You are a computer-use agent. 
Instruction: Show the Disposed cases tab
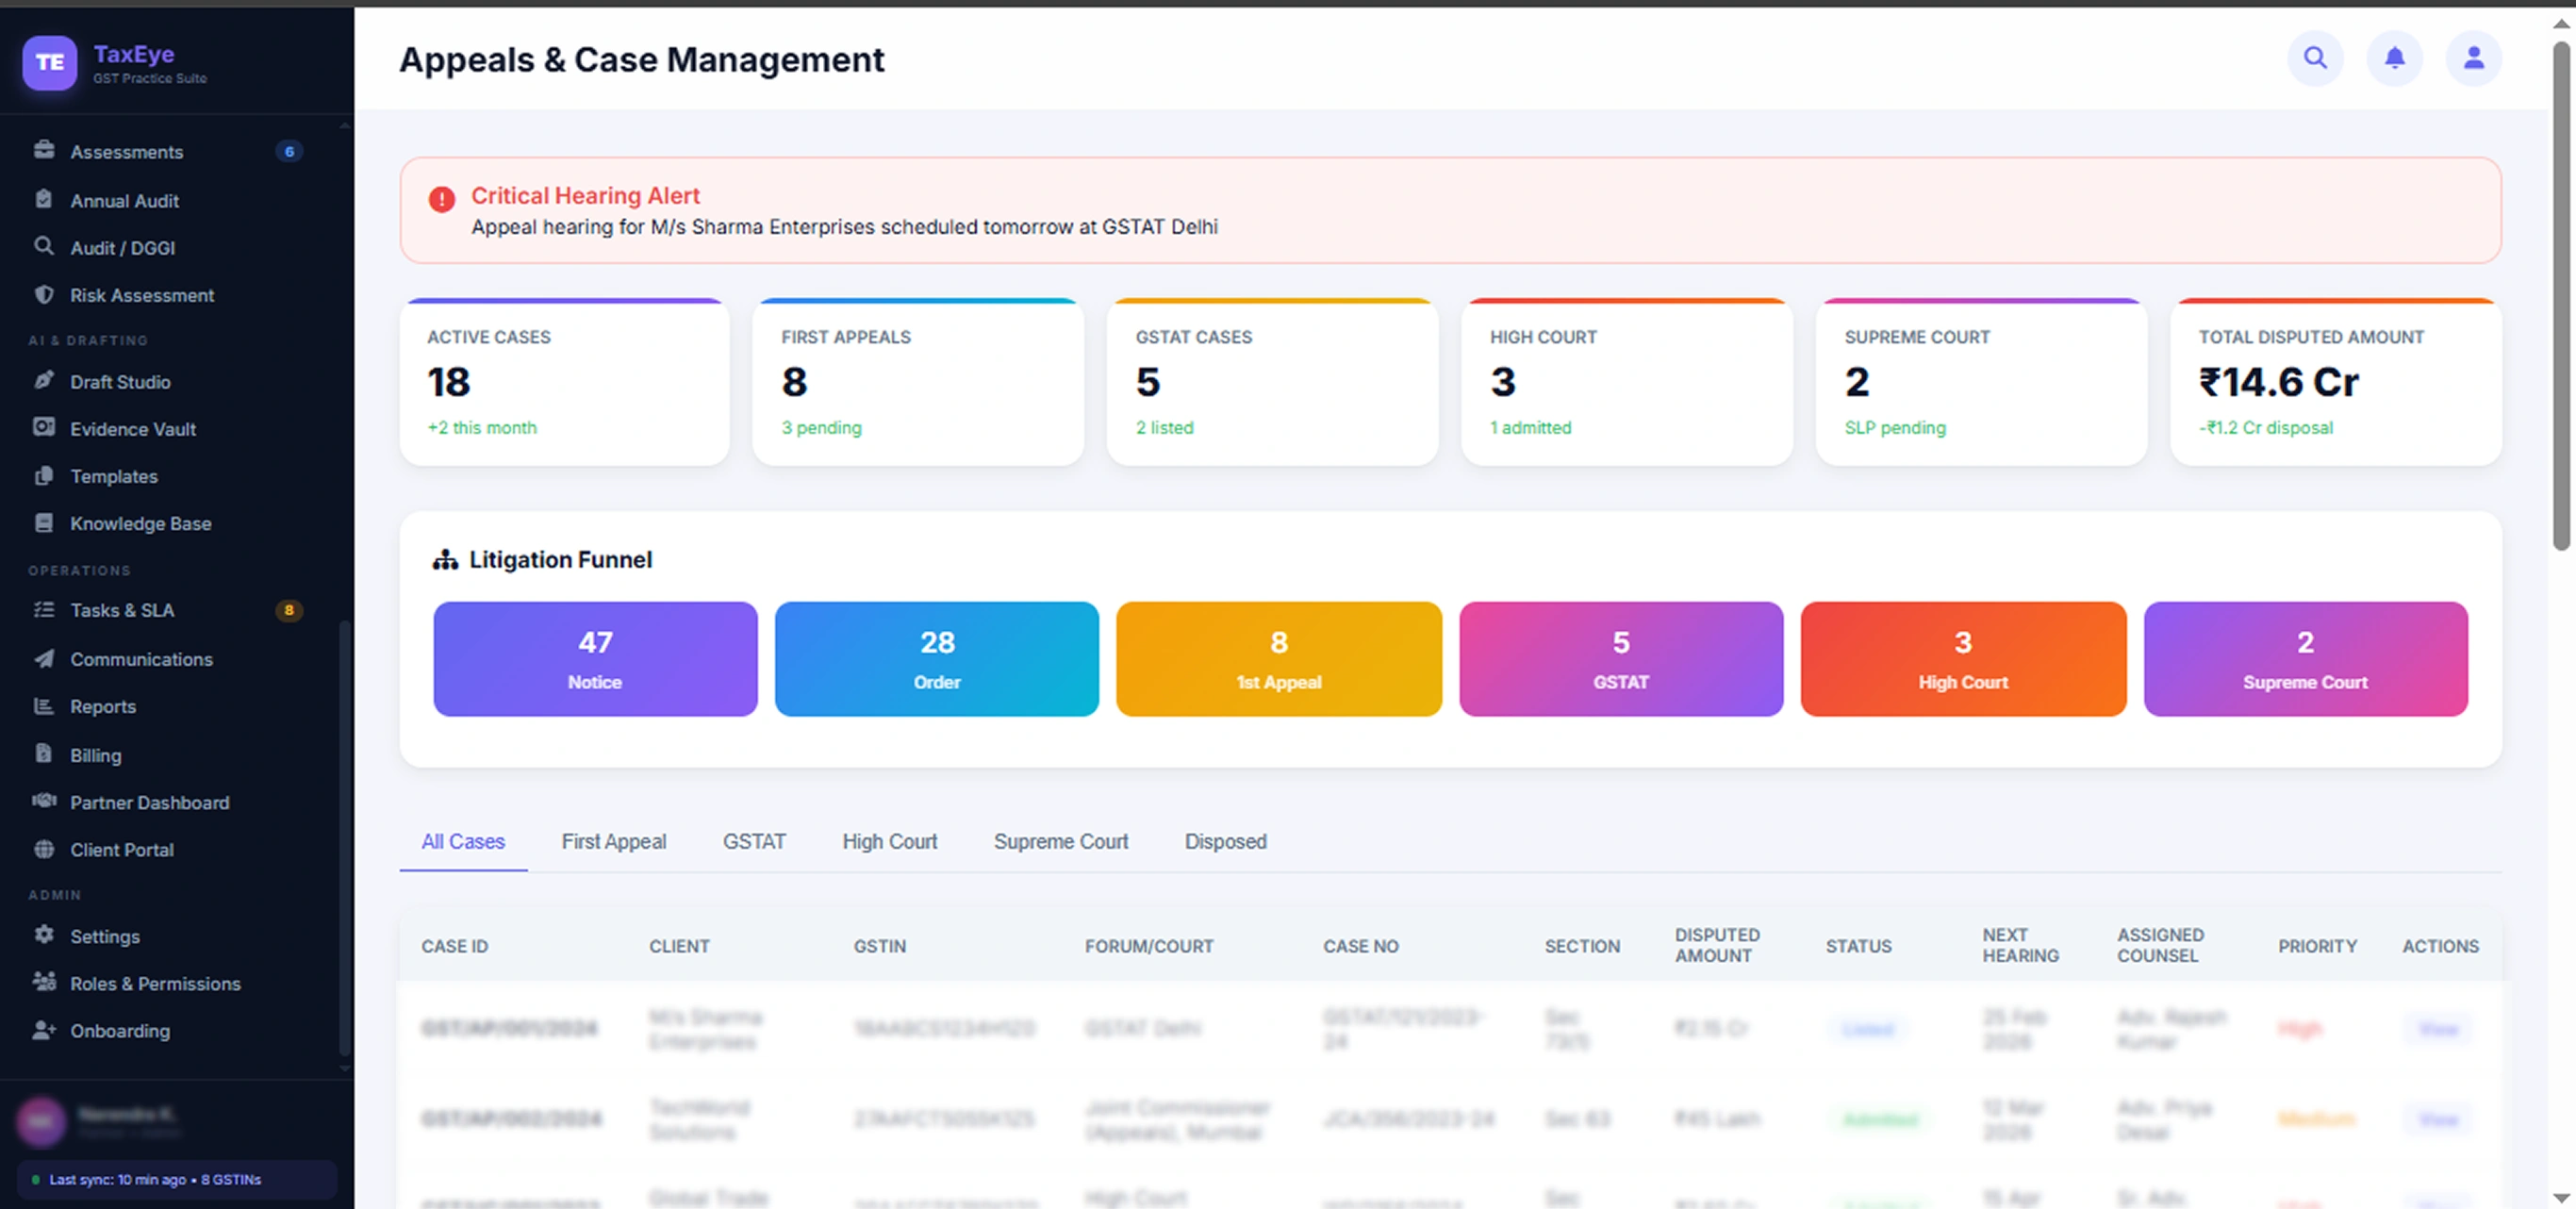tap(1225, 841)
